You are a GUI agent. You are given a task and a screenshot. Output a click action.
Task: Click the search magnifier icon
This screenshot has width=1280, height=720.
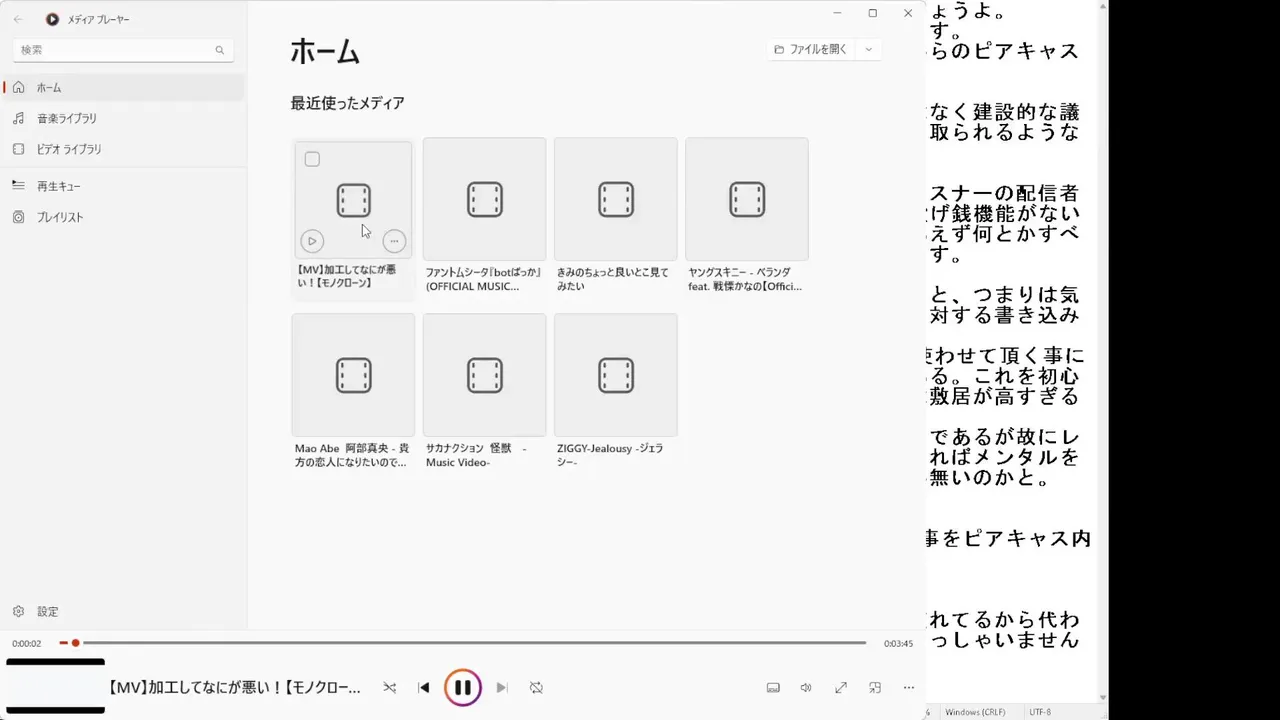pos(220,50)
